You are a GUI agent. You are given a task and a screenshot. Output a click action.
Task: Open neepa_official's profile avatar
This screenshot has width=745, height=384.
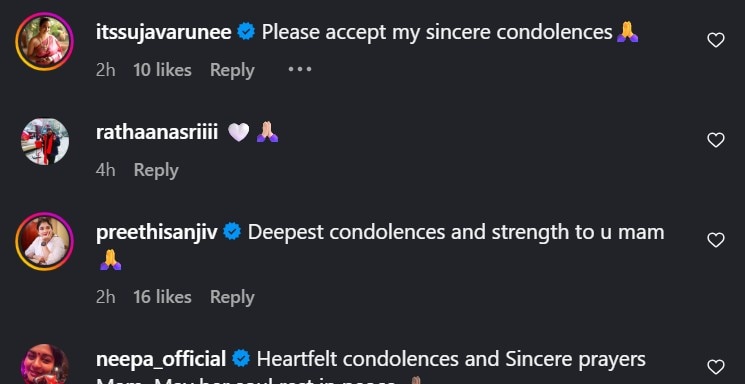tap(45, 364)
